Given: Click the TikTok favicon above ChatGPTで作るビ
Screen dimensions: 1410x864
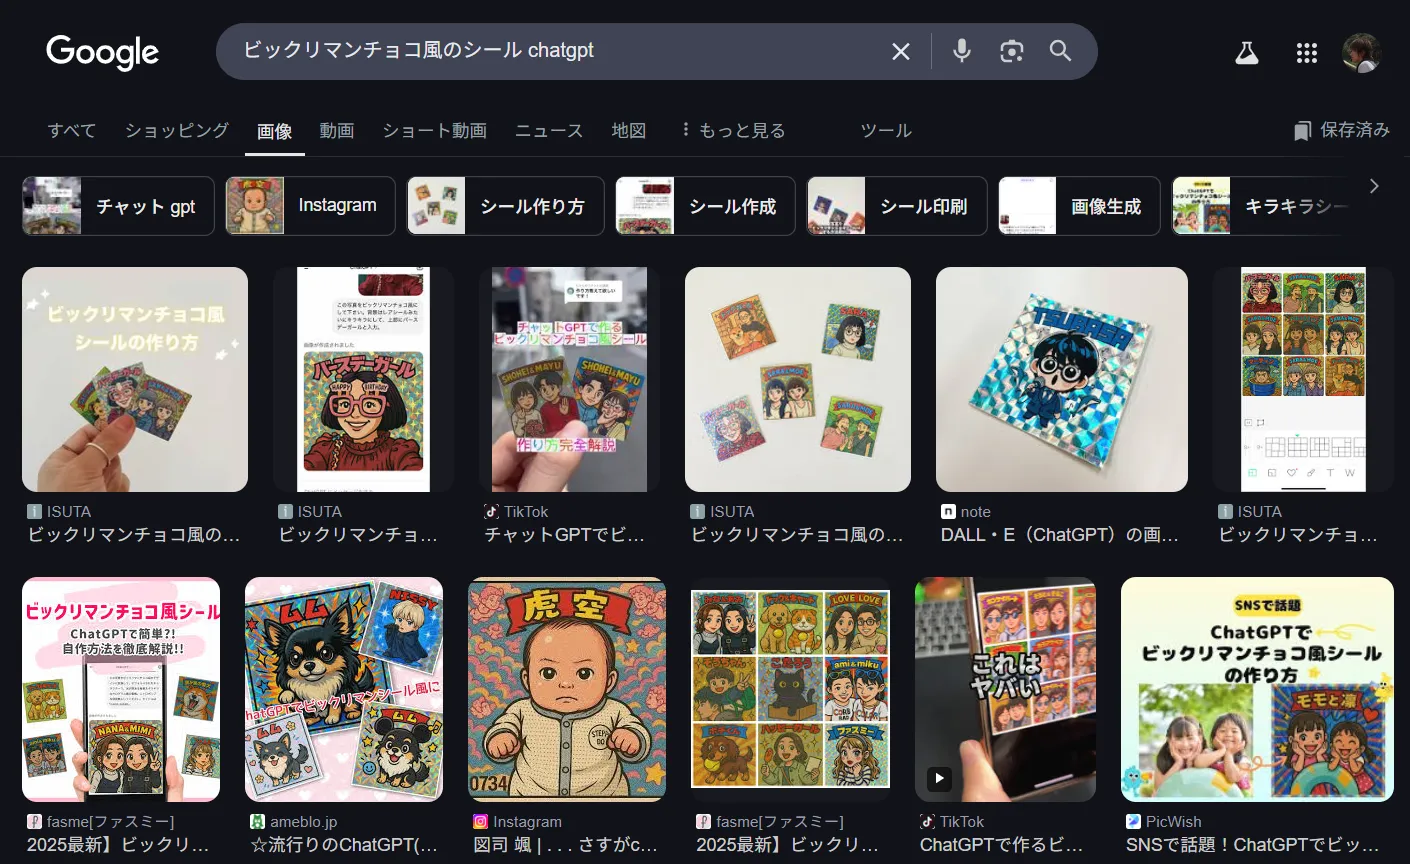Looking at the screenshot, I should [x=927, y=821].
